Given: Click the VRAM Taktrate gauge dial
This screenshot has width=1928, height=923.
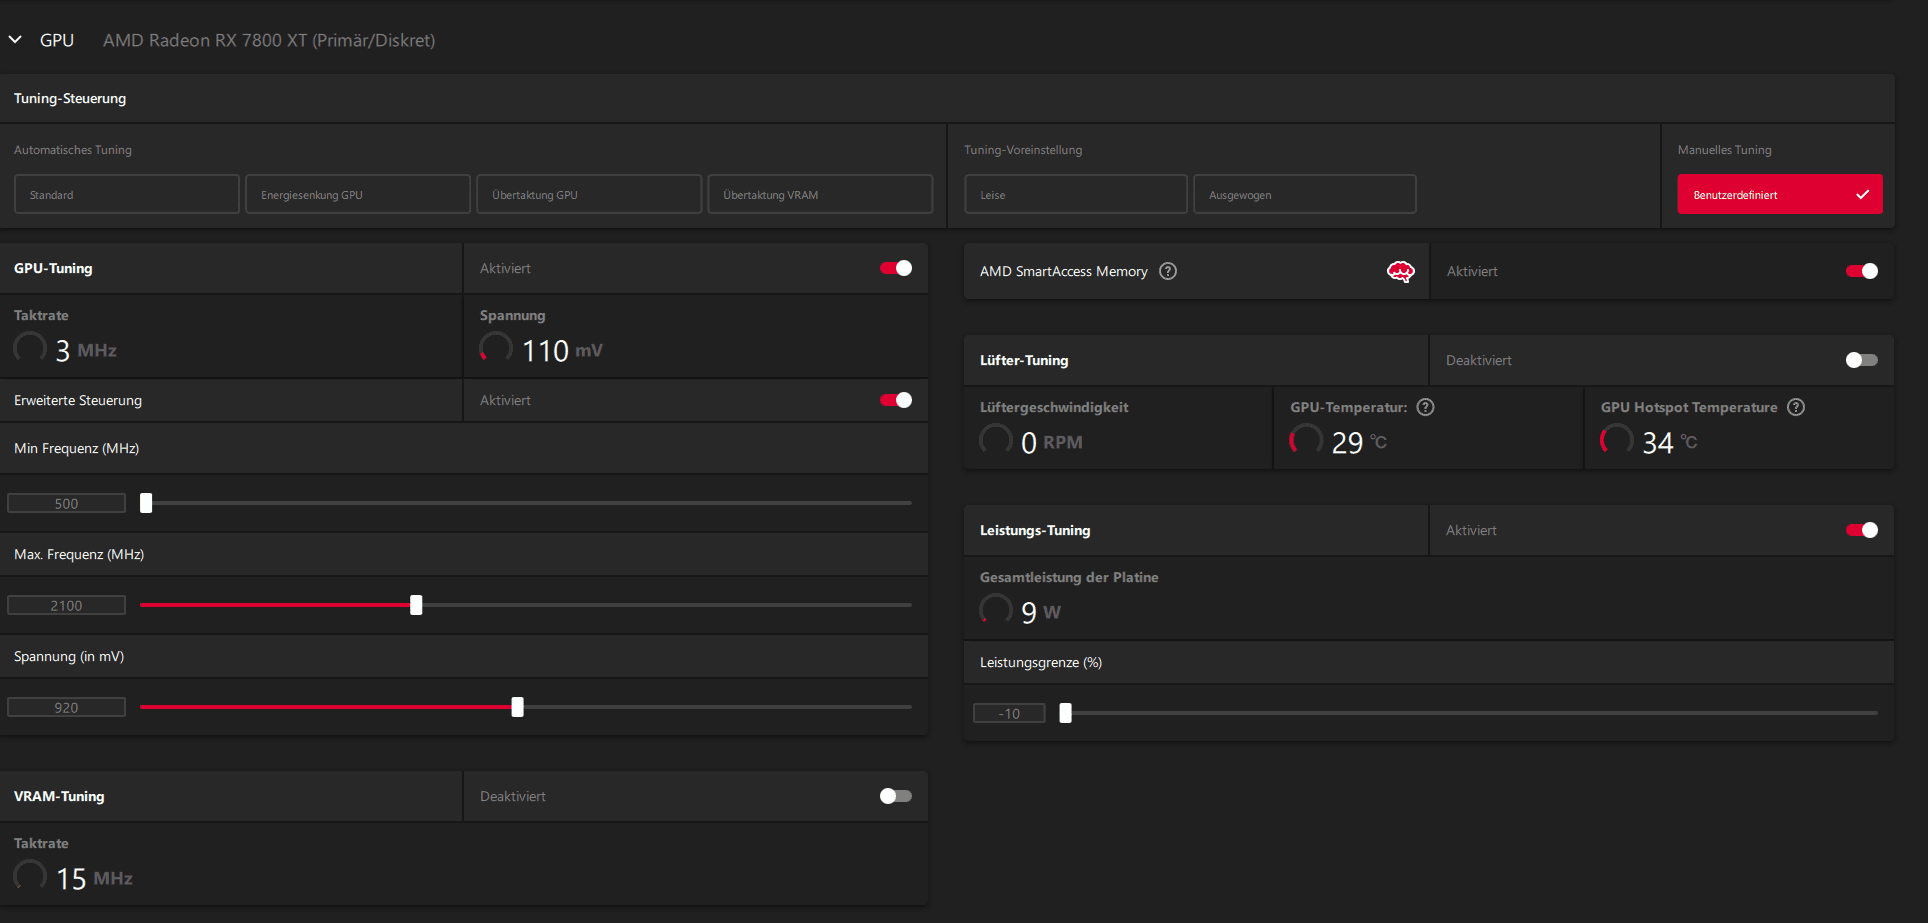Looking at the screenshot, I should pos(30,876).
